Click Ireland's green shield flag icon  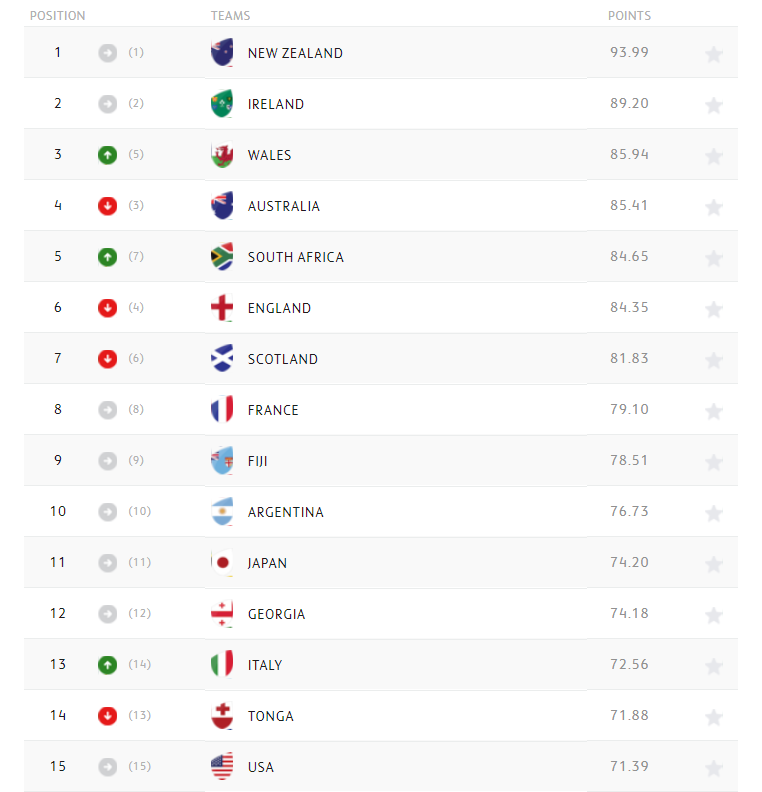222,104
